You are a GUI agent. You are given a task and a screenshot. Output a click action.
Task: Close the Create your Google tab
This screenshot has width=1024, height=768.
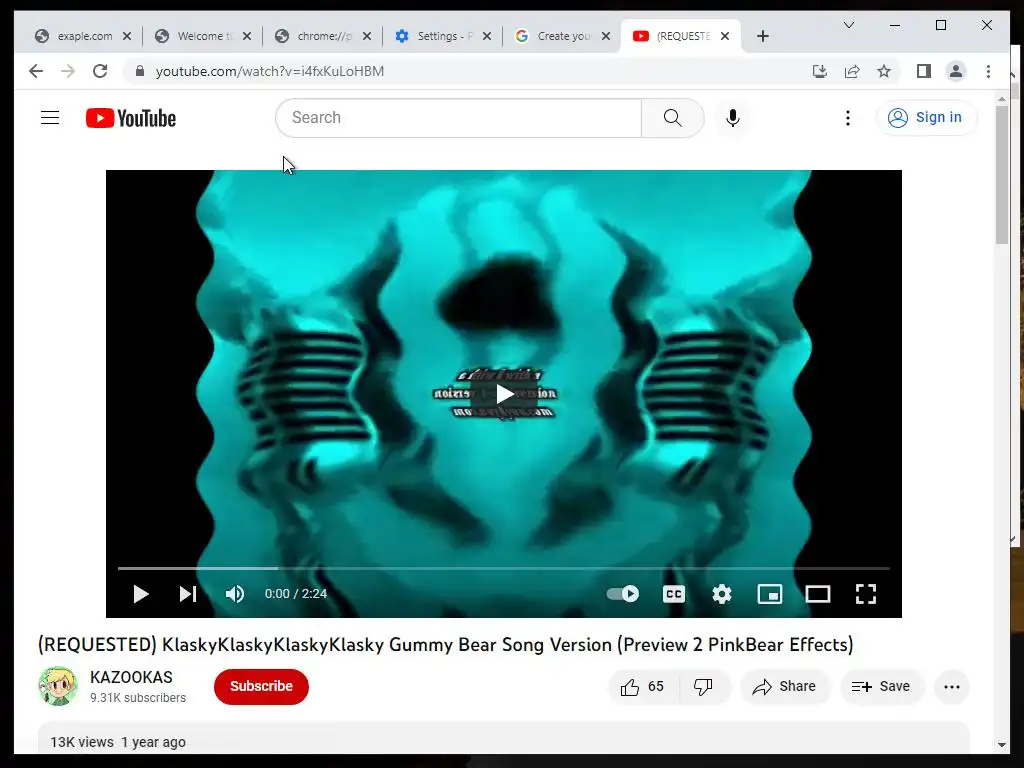pyautogui.click(x=606, y=36)
